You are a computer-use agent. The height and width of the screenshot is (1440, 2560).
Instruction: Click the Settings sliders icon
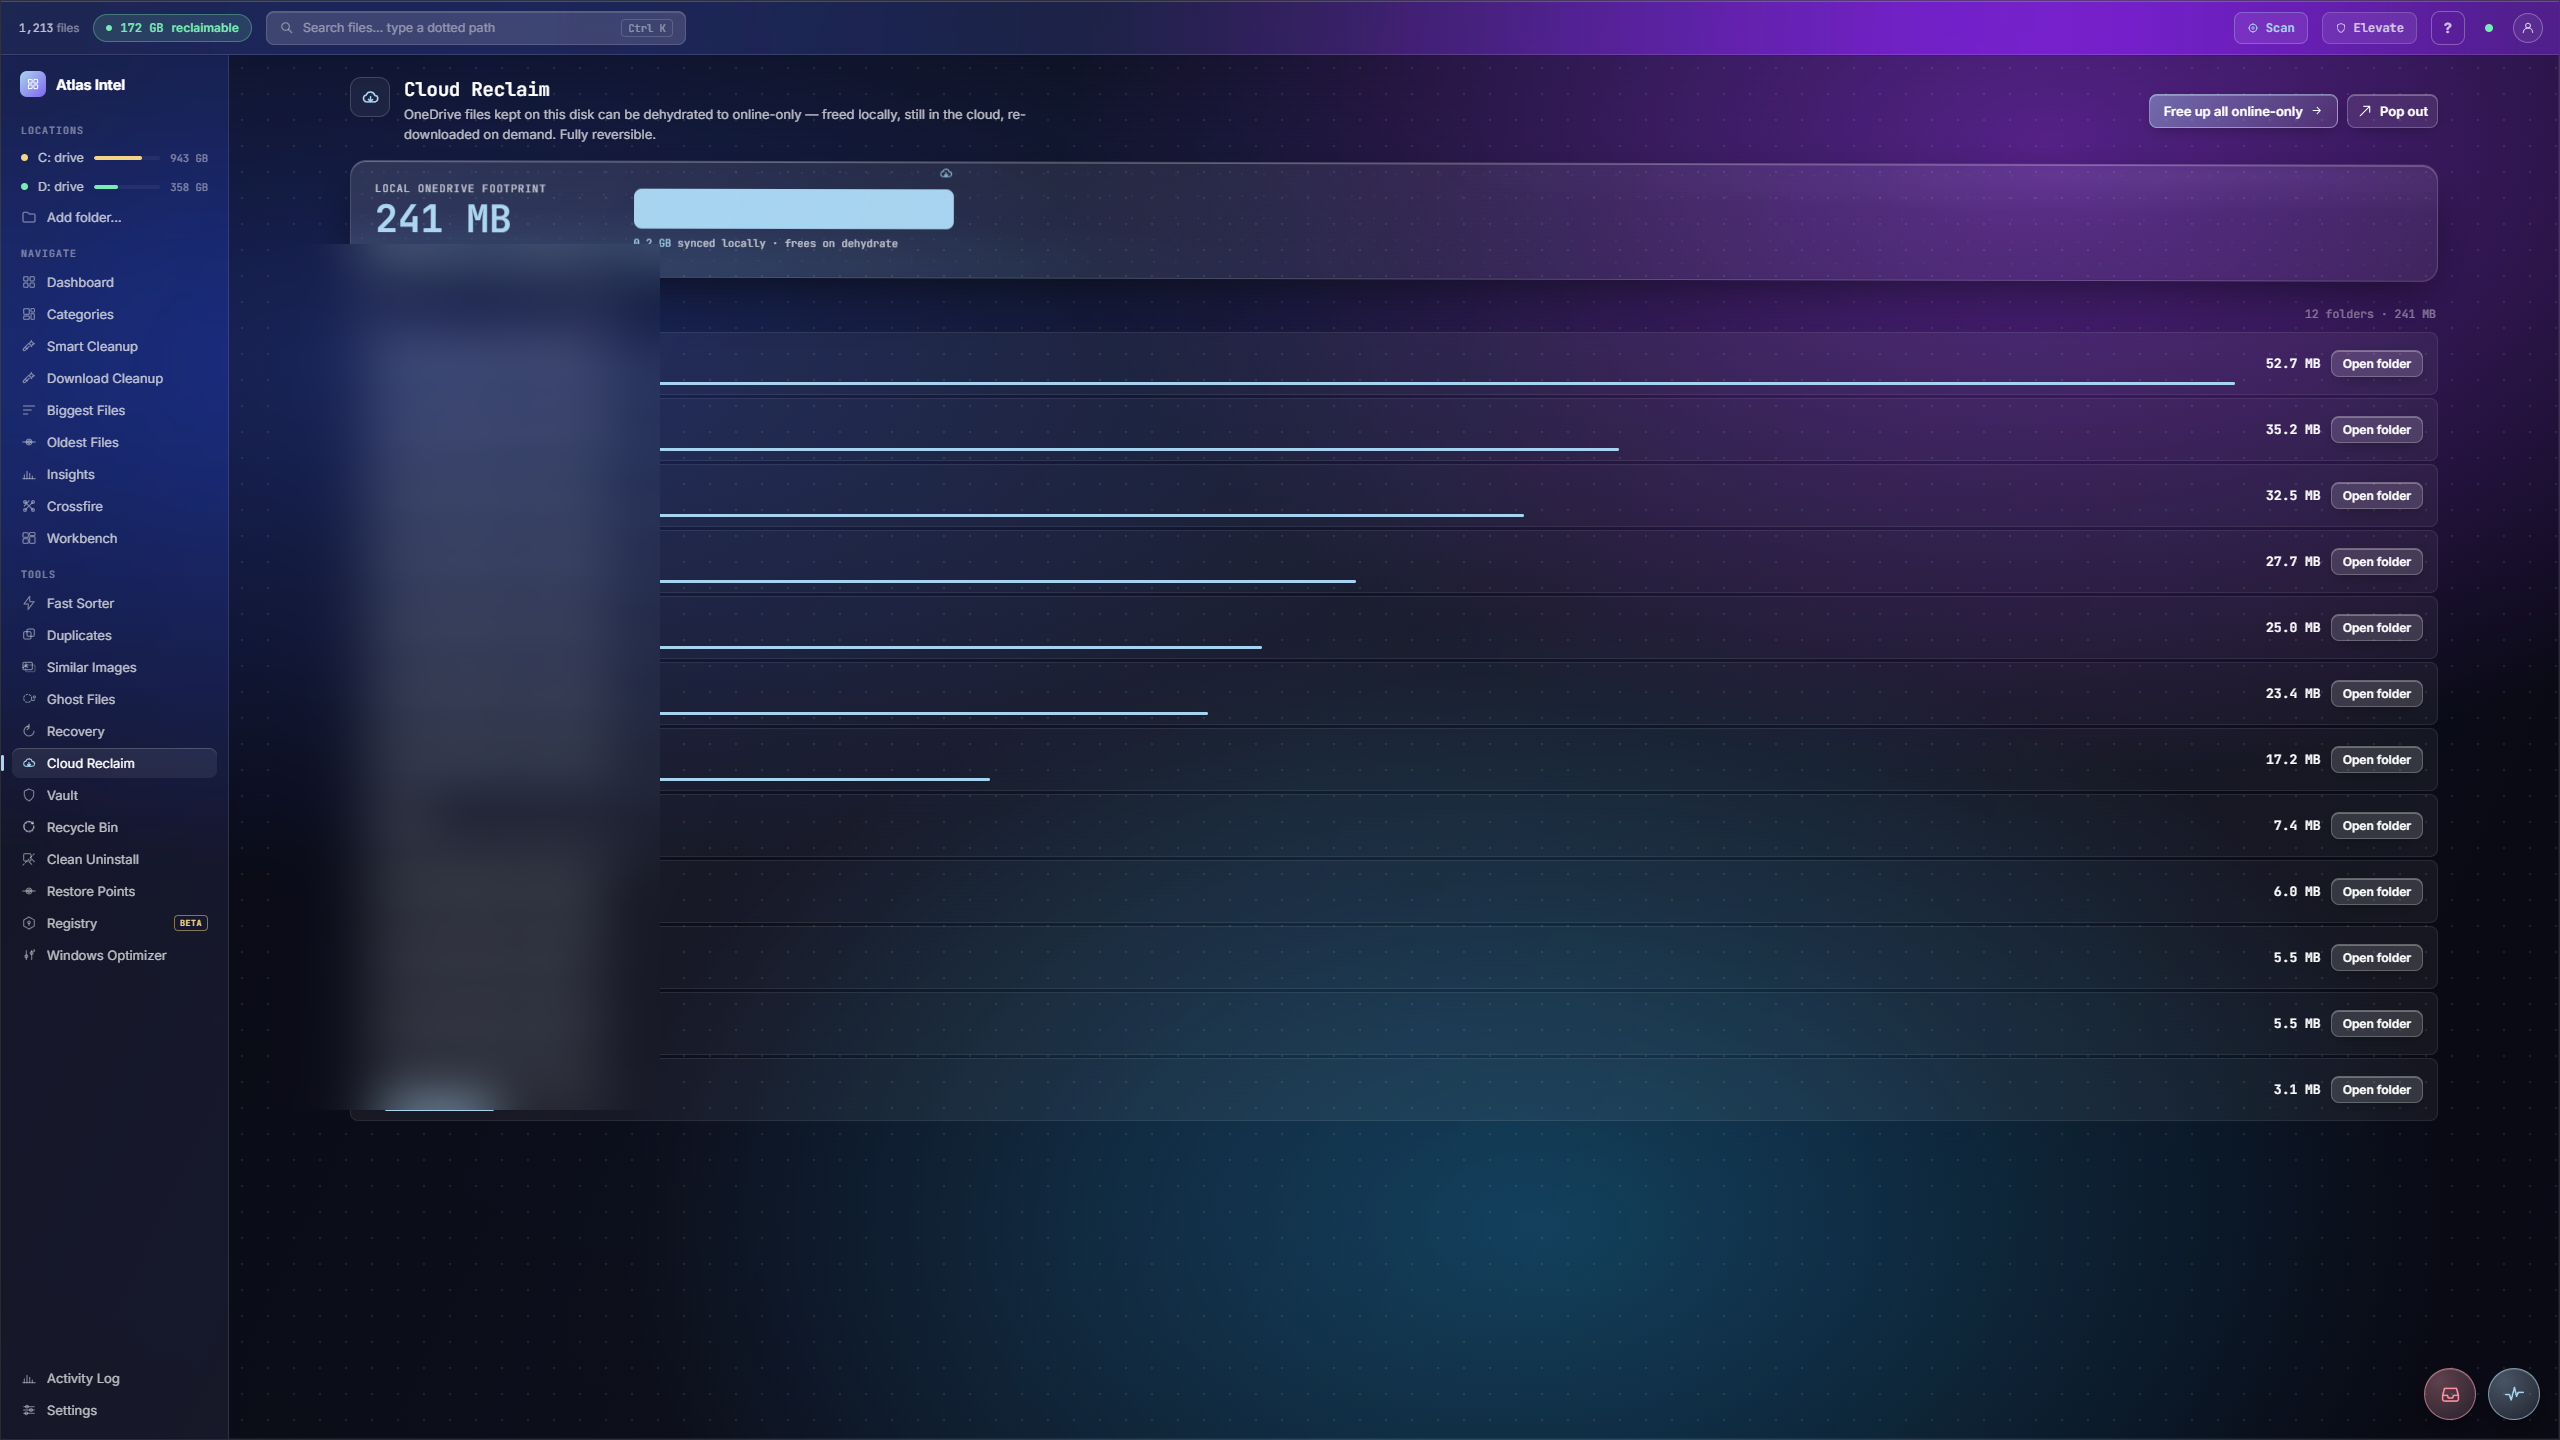29,1410
